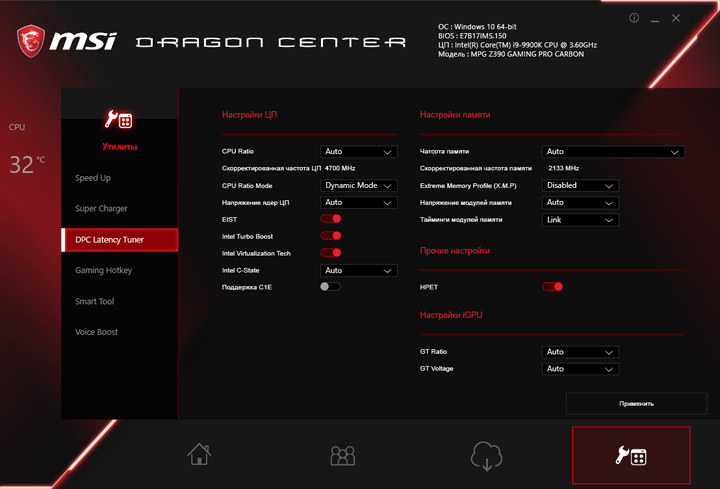Disable Intel Turbo Boost switch
Viewport: 720px width, 489px height.
(331, 236)
